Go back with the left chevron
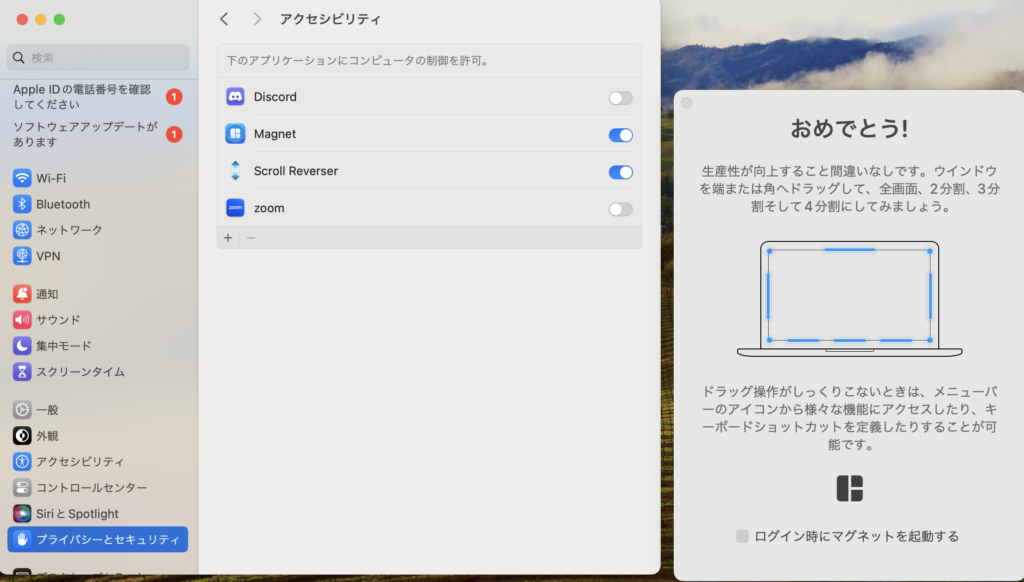The image size is (1024, 582). pos(224,19)
